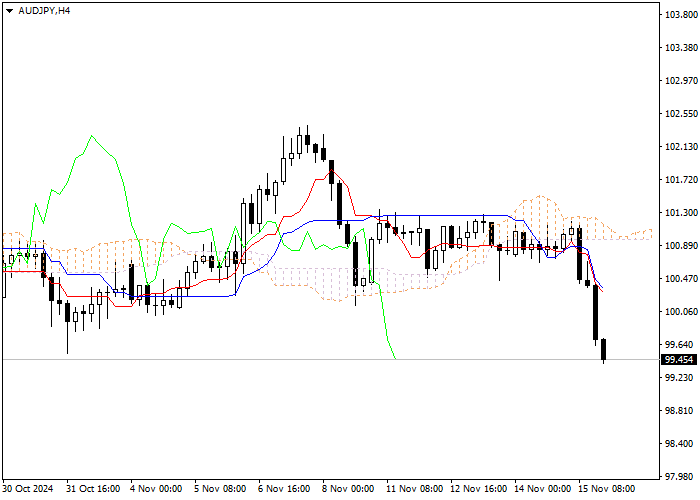Select the 15 Nov 08:00 time label
This screenshot has height=500, width=700.
(x=607, y=489)
